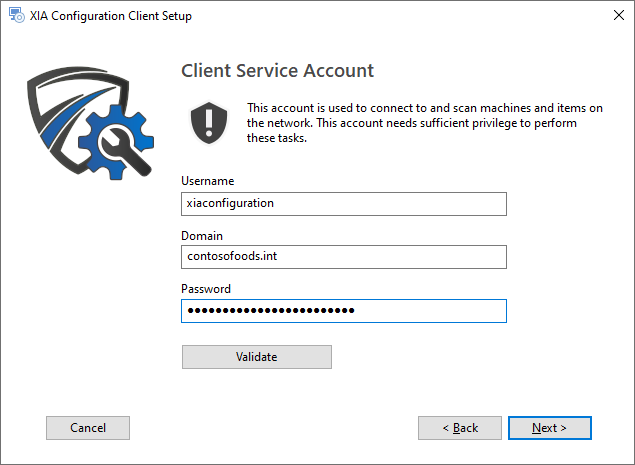The height and width of the screenshot is (465, 635).
Task: Click the Validate button
Action: pyautogui.click(x=257, y=357)
